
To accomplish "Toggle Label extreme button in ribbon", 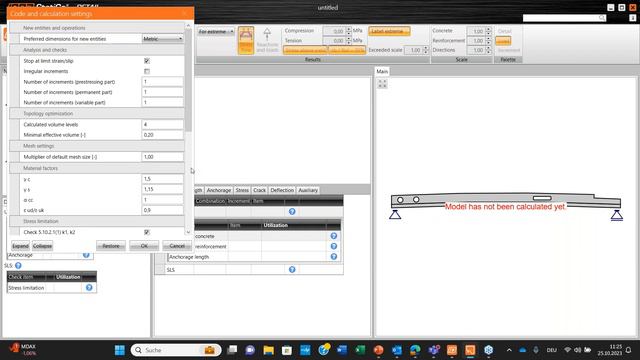I will (x=389, y=31).
